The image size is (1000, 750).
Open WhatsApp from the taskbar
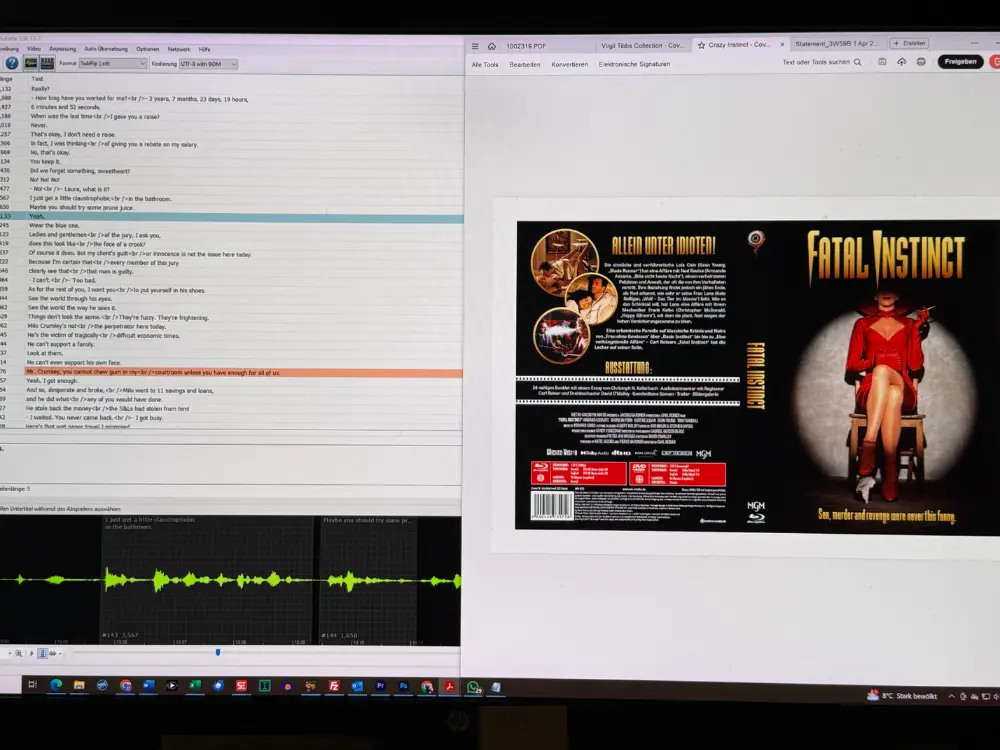[x=474, y=687]
